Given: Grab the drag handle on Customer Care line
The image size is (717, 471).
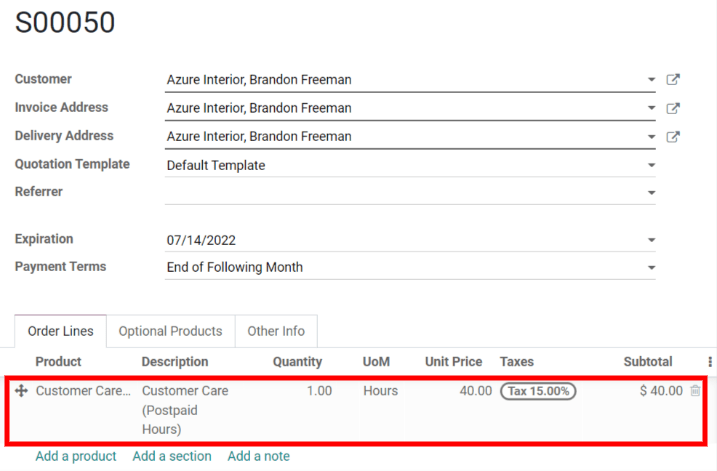Looking at the screenshot, I should click(x=22, y=391).
